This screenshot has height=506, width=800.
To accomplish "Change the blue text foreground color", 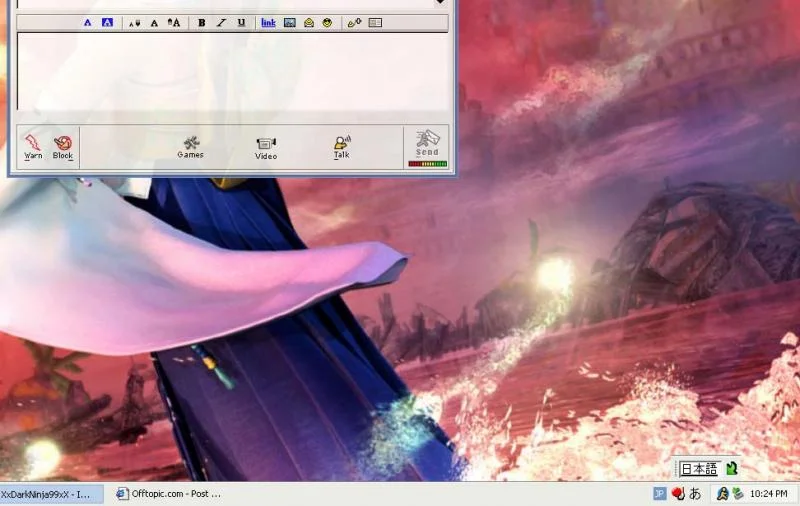I will click(x=88, y=22).
